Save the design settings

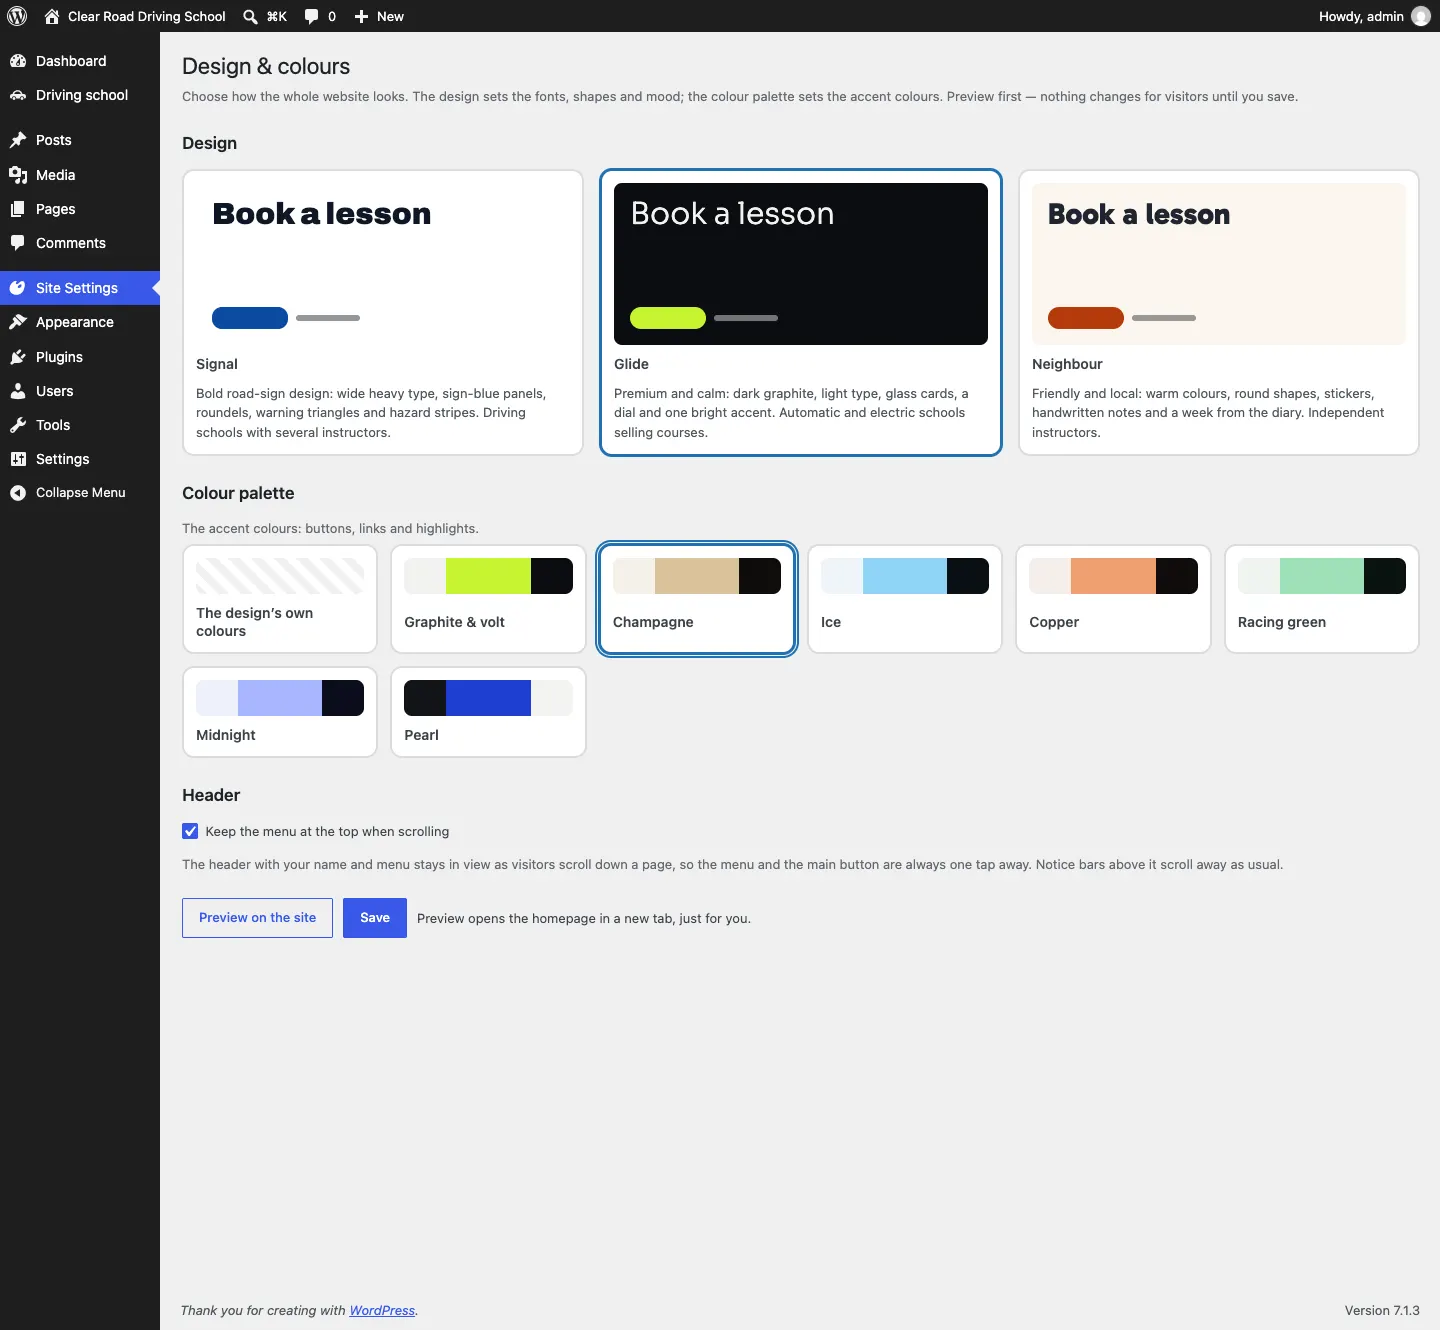click(x=375, y=918)
